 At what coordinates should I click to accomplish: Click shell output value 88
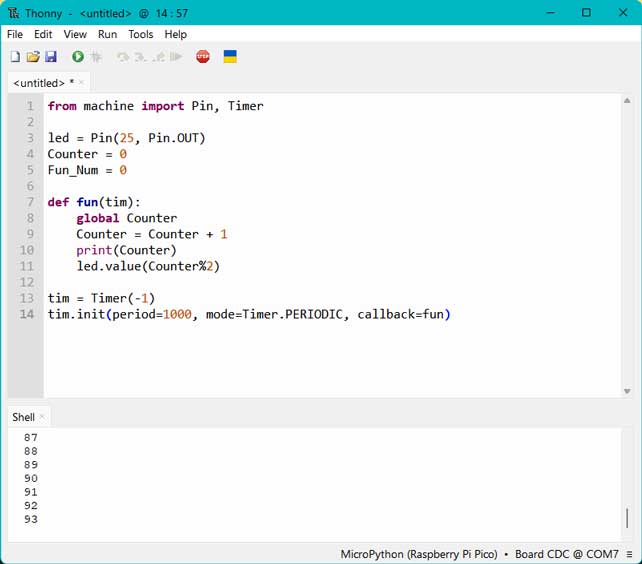[x=31, y=451]
